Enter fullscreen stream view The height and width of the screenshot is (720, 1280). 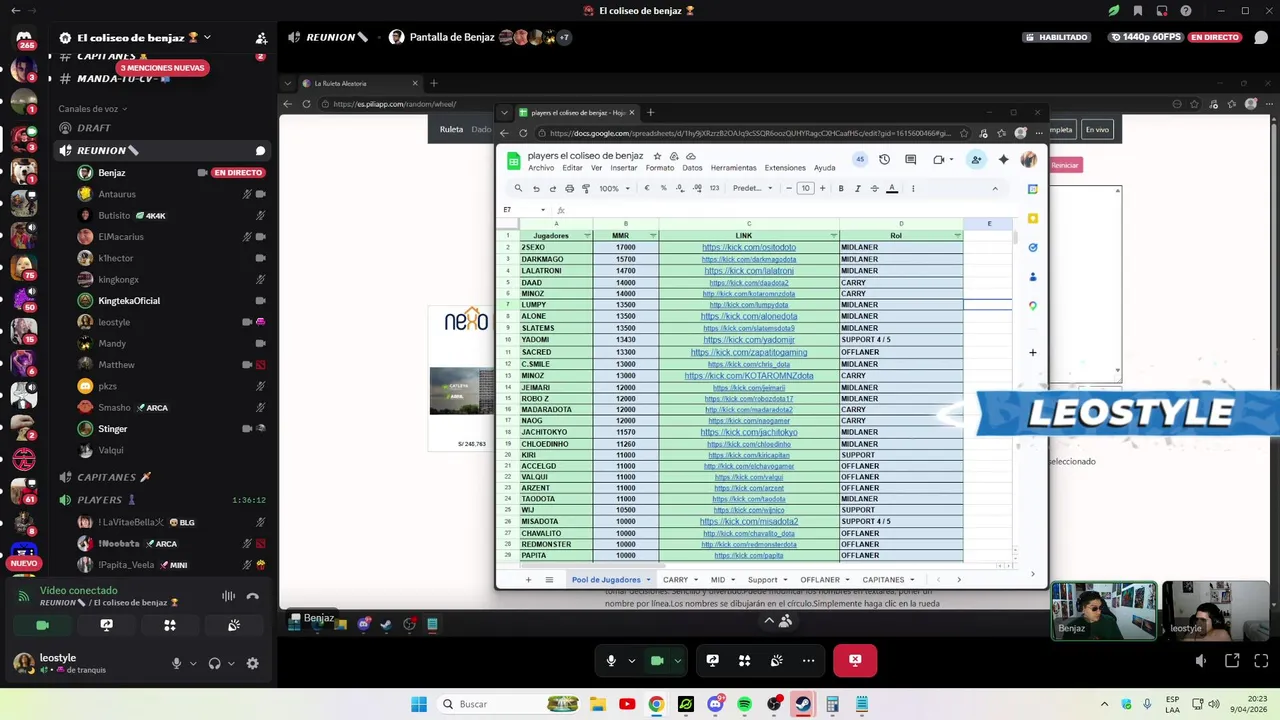1262,661
